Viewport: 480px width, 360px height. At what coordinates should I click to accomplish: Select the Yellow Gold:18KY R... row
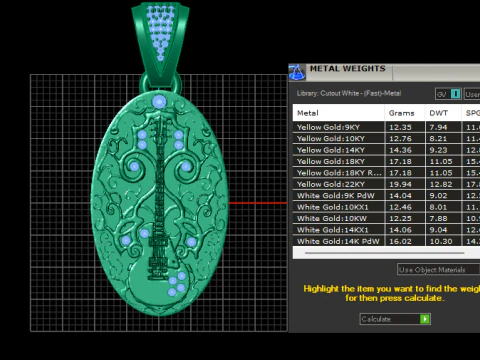(386, 173)
